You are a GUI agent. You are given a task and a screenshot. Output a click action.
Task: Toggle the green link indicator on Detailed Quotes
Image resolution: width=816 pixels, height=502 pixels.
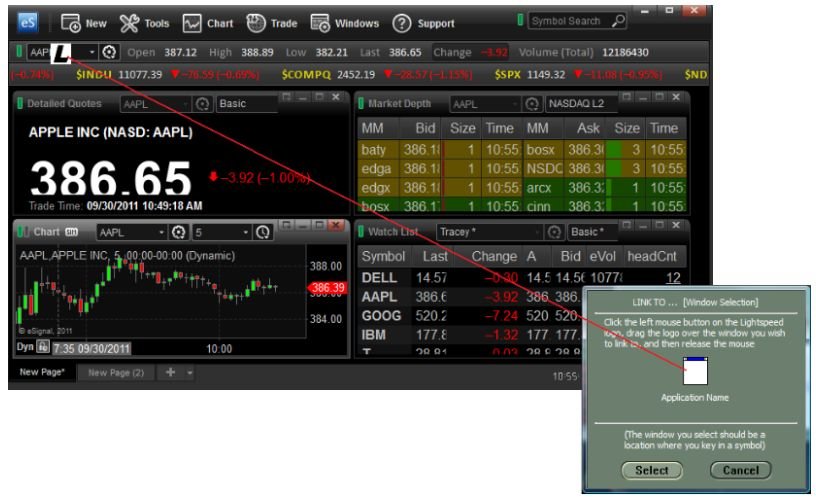point(20,103)
